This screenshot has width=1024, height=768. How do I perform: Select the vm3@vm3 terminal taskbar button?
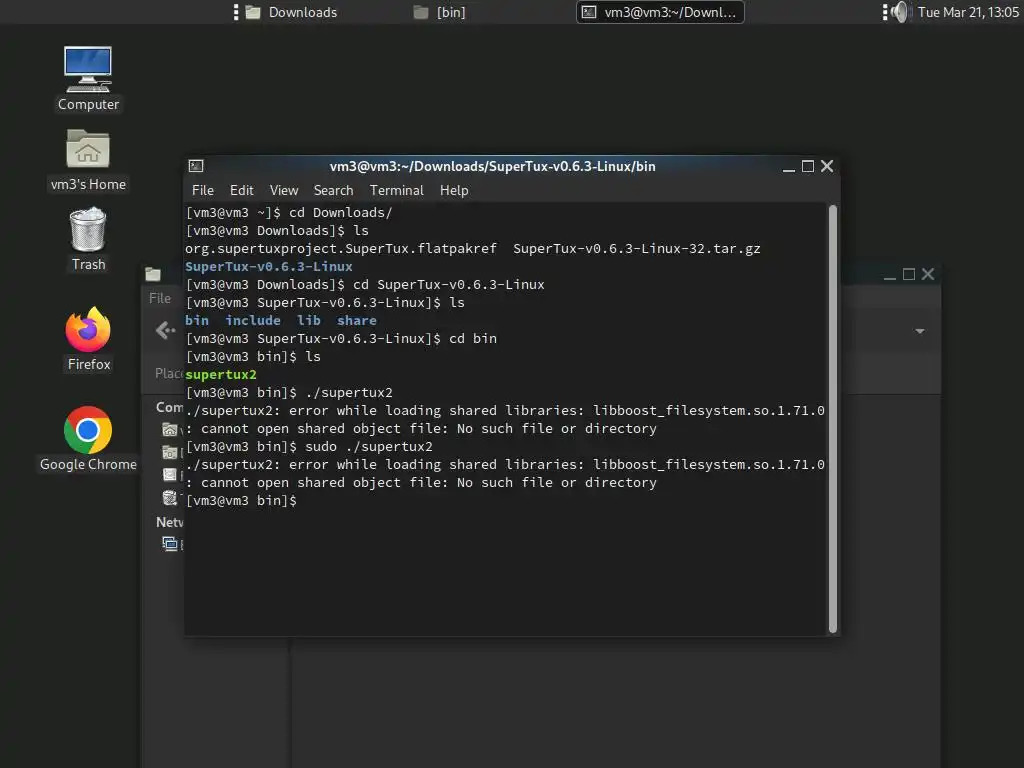point(660,12)
